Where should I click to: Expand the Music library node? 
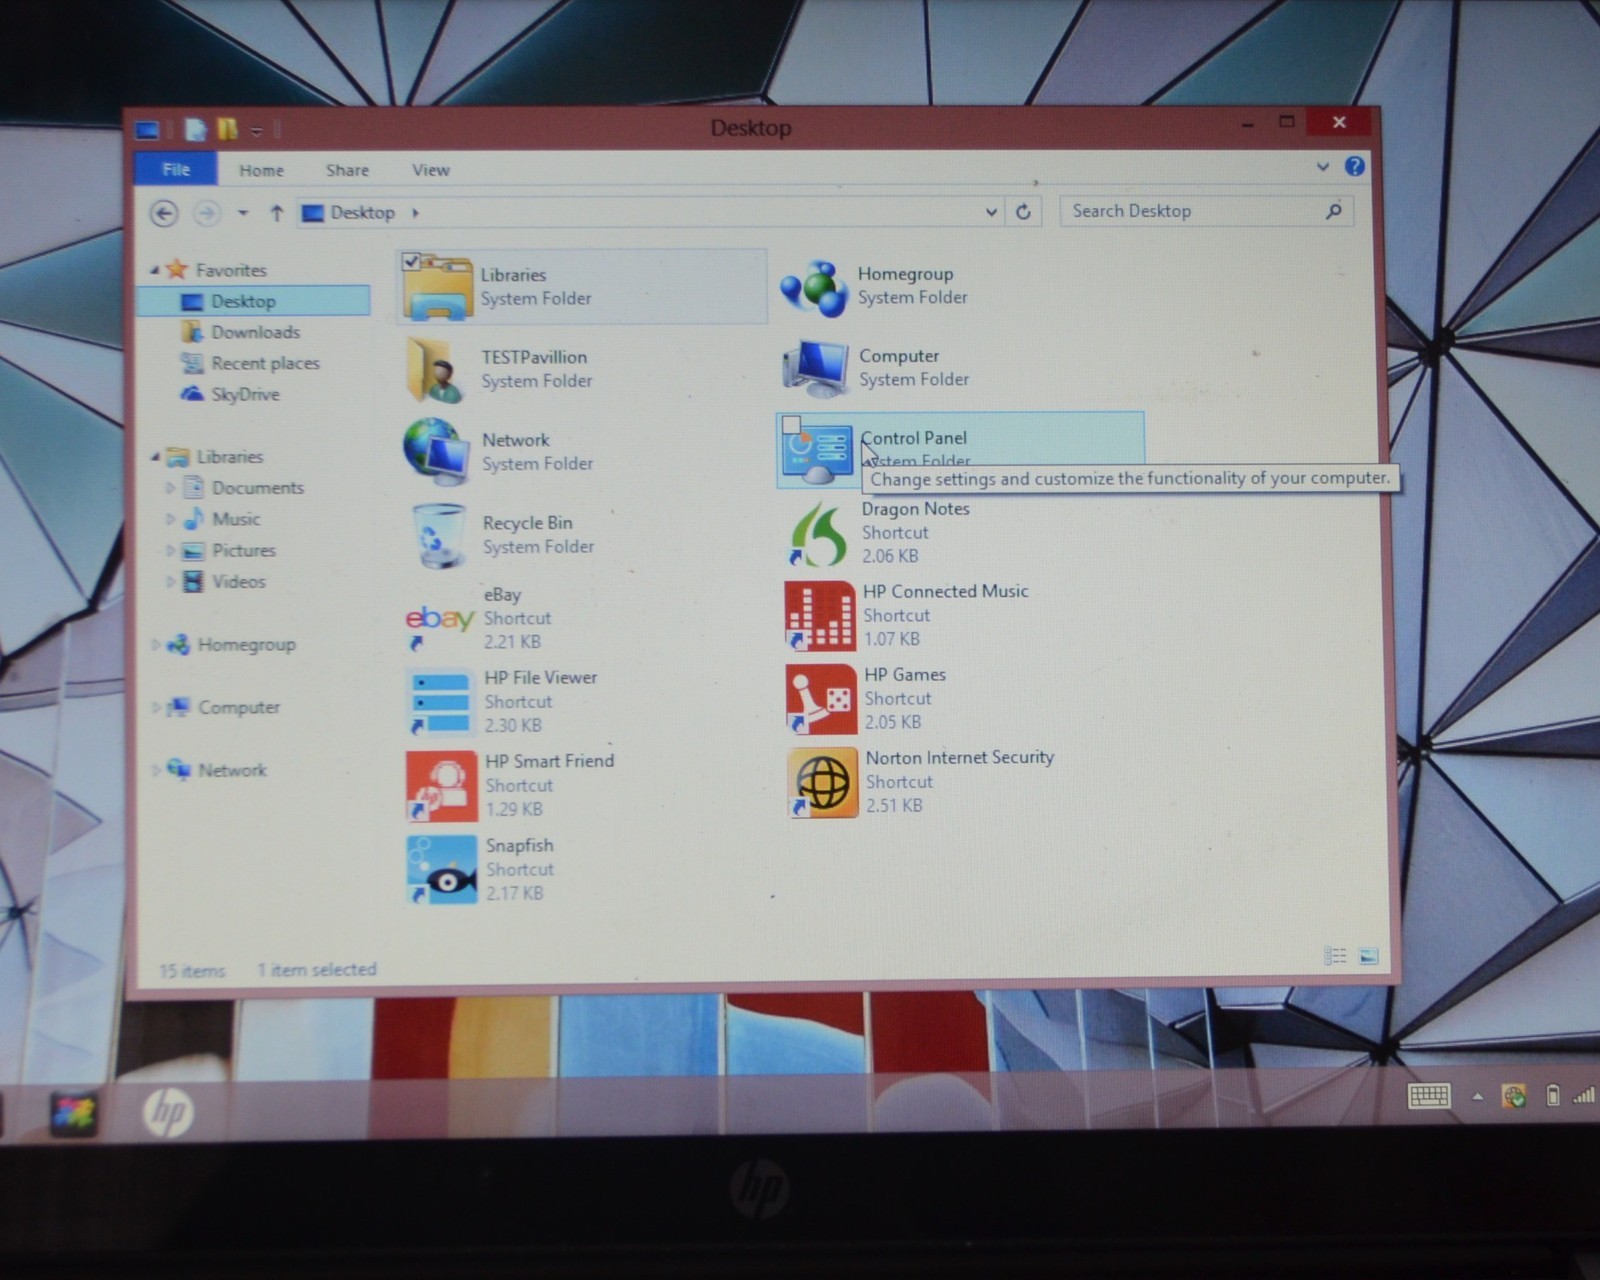coord(170,519)
